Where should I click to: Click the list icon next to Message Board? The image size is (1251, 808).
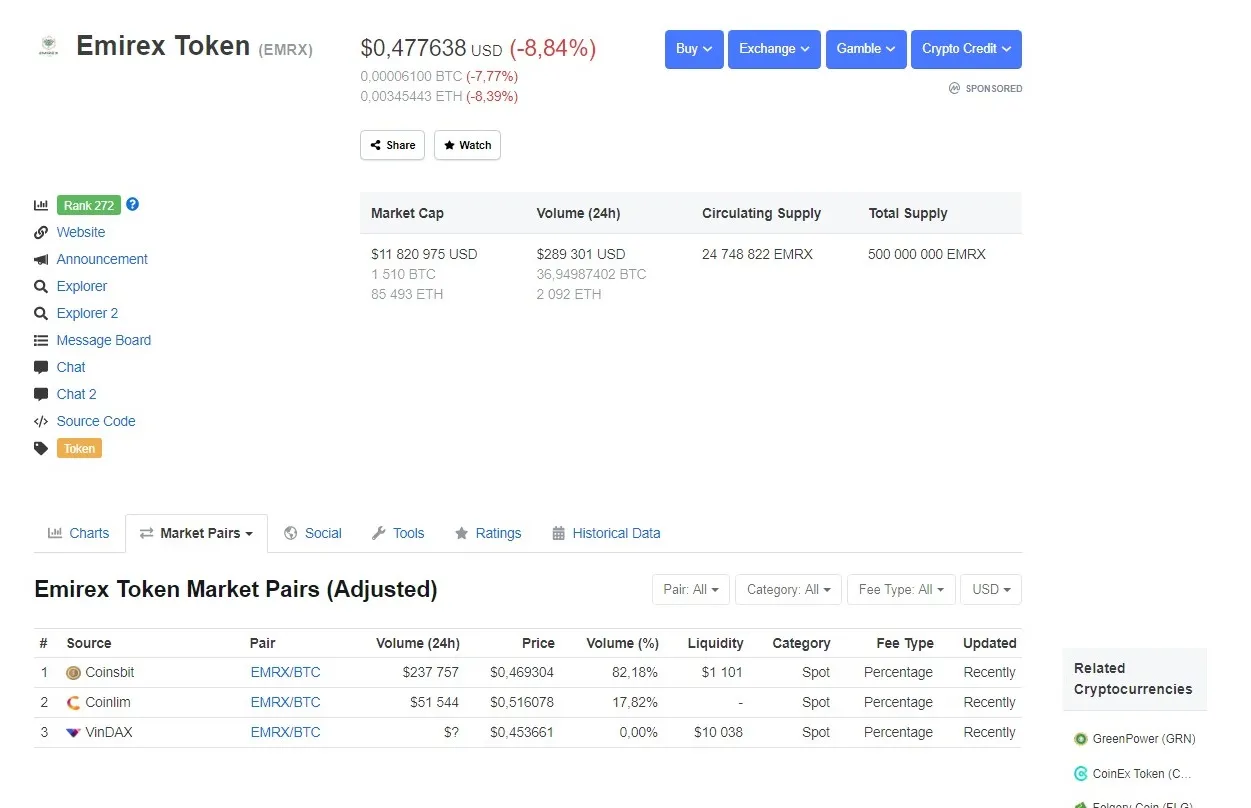pos(41,340)
